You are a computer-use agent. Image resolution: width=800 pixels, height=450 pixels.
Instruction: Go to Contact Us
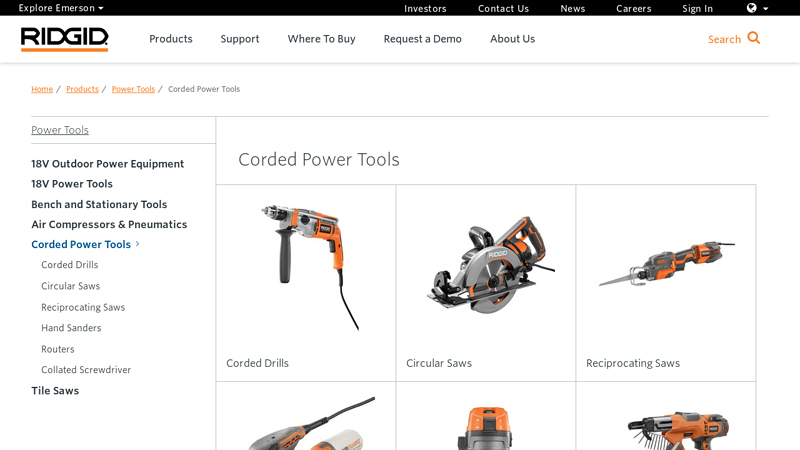pos(503,9)
